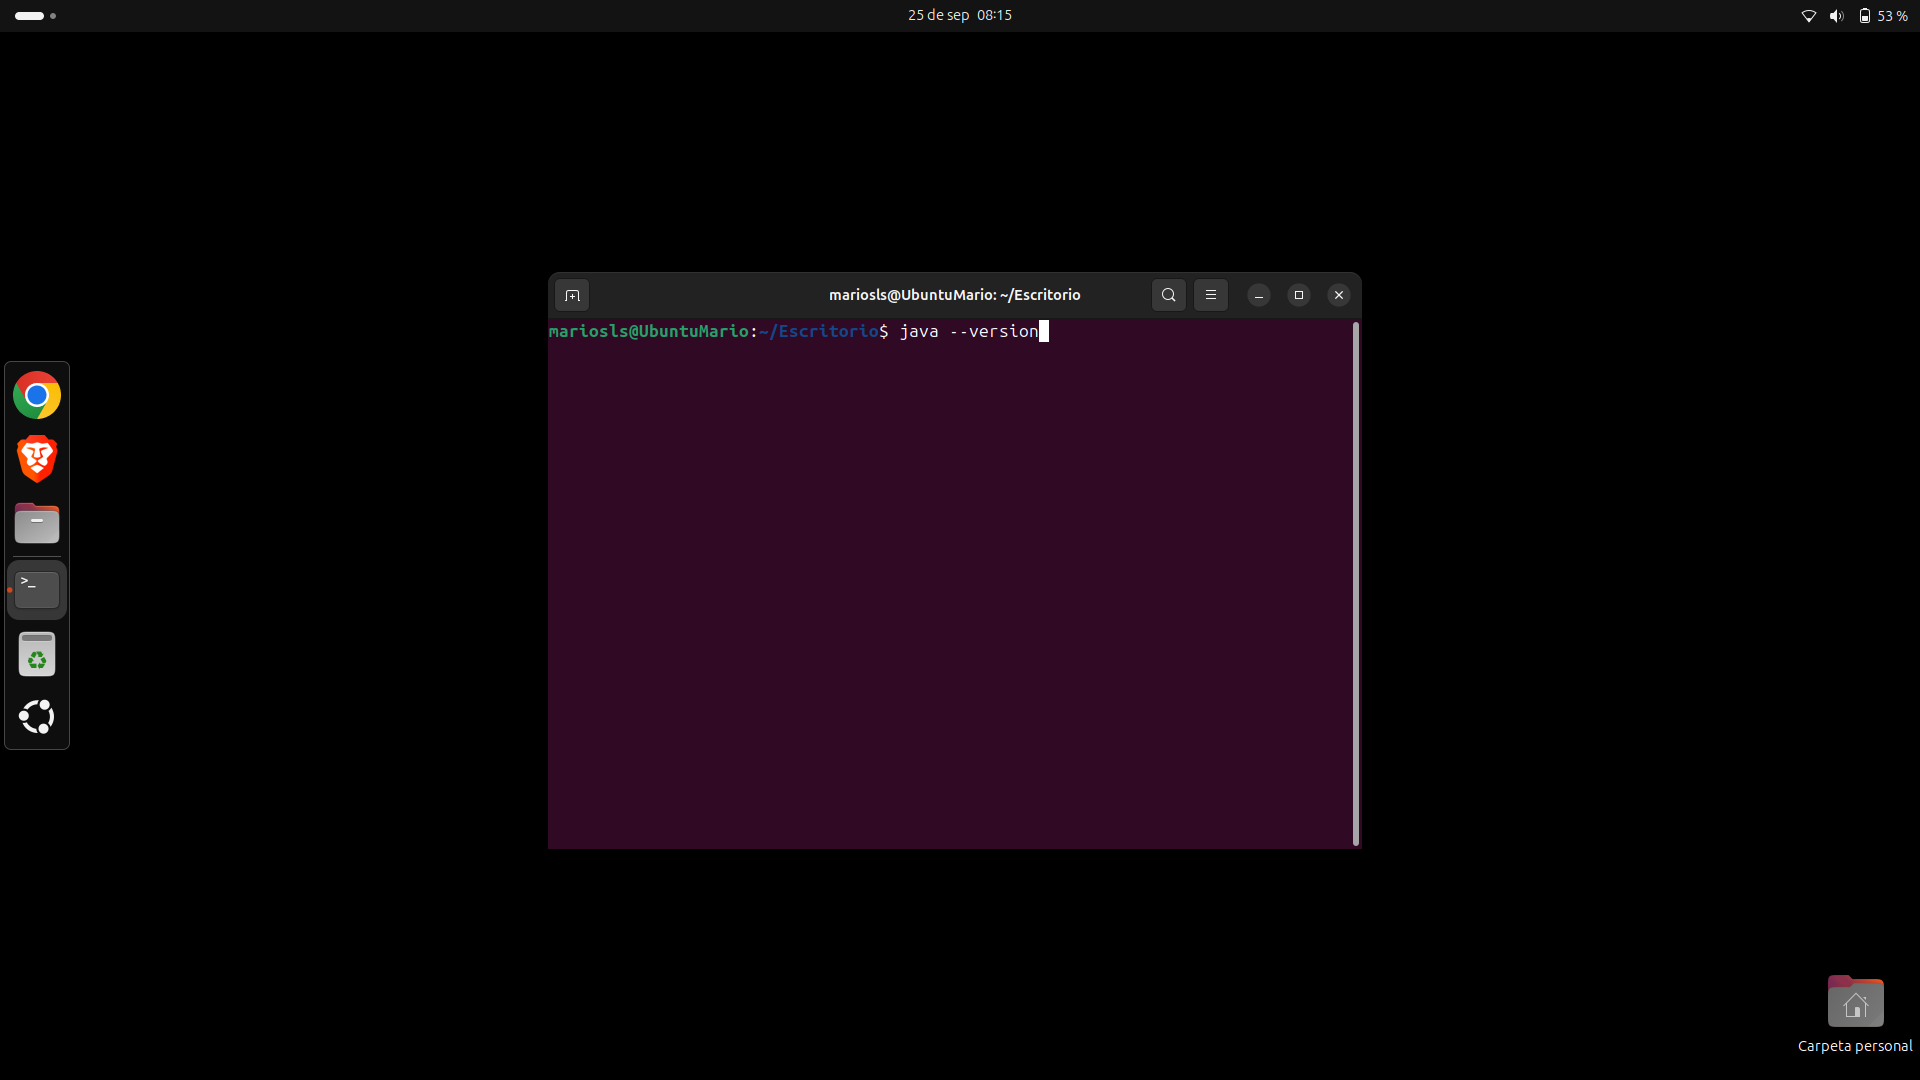Open the Files manager from the dock
Viewport: 1920px width, 1080px height.
(x=37, y=523)
